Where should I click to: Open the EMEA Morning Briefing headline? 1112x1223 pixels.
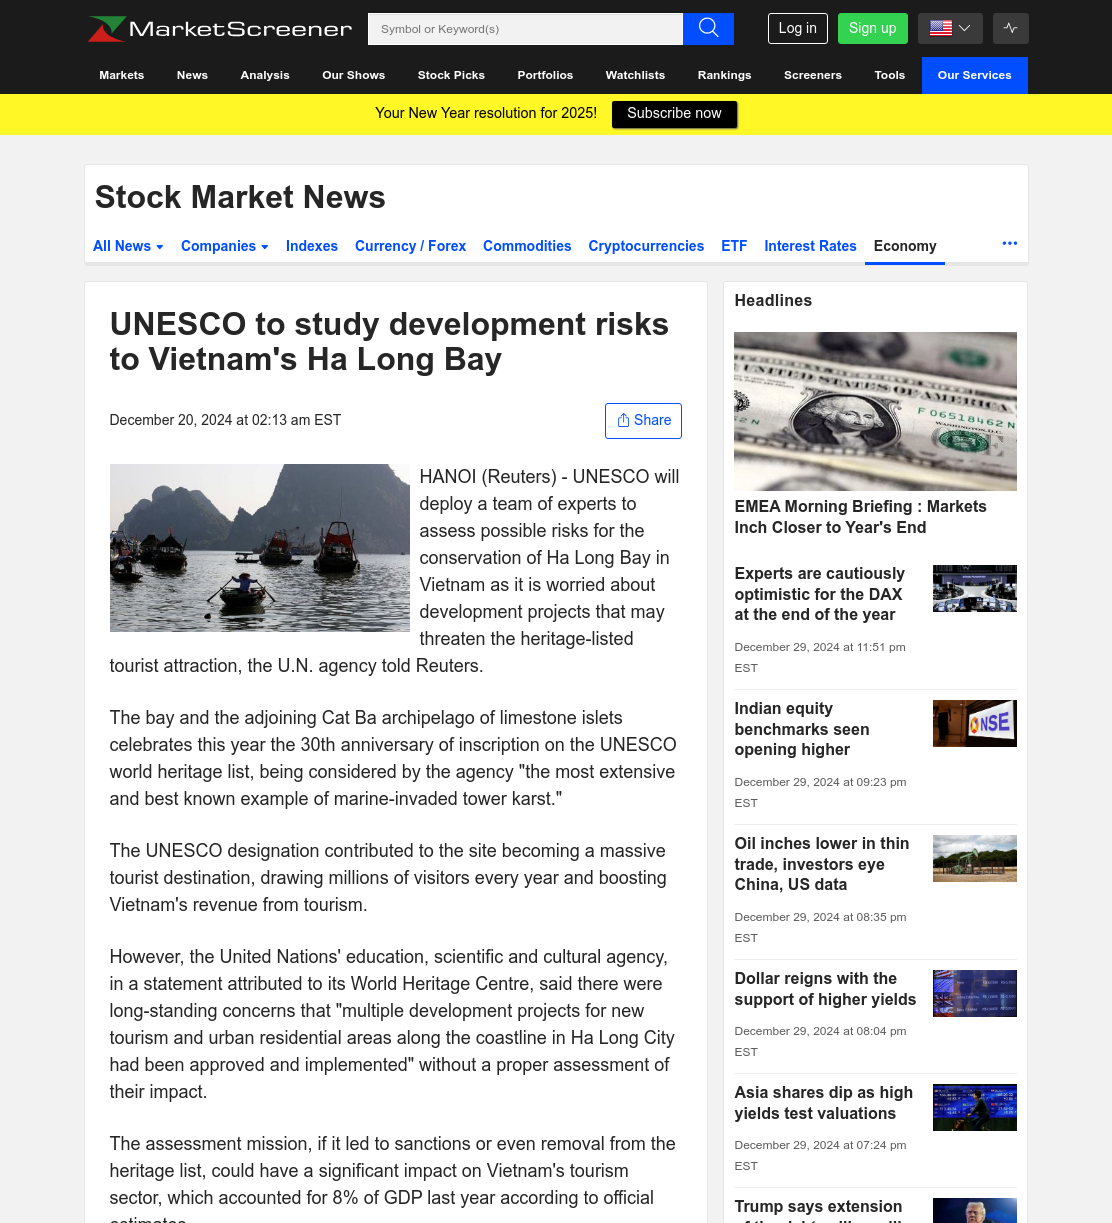click(x=860, y=517)
